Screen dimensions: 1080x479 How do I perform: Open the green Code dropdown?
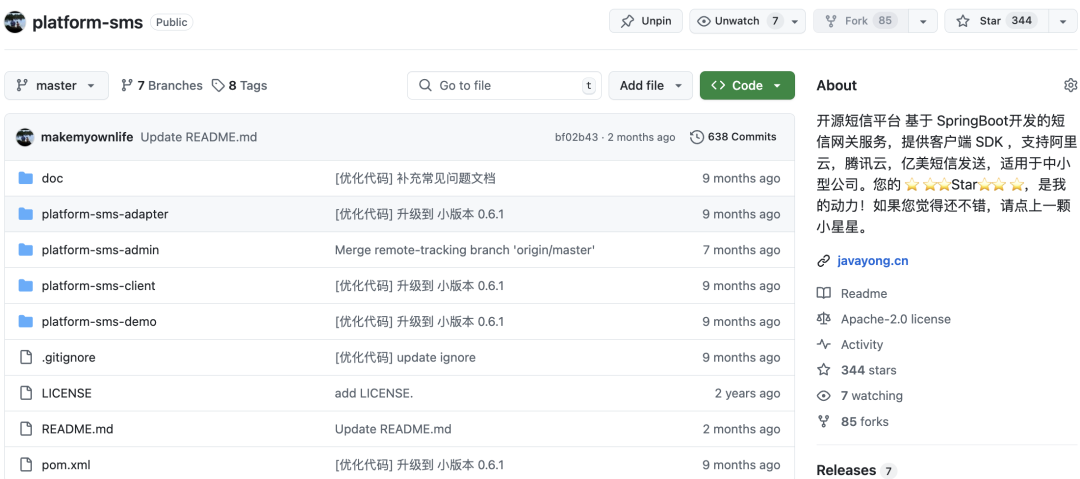(747, 85)
